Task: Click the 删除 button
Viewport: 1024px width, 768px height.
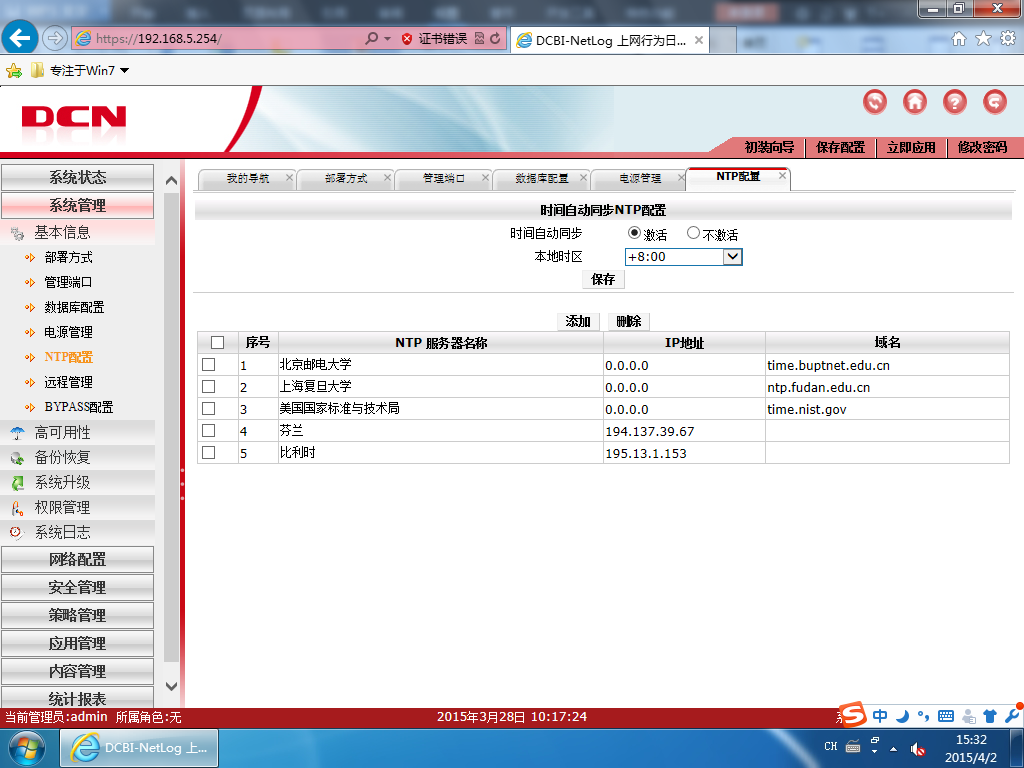Action: 628,321
